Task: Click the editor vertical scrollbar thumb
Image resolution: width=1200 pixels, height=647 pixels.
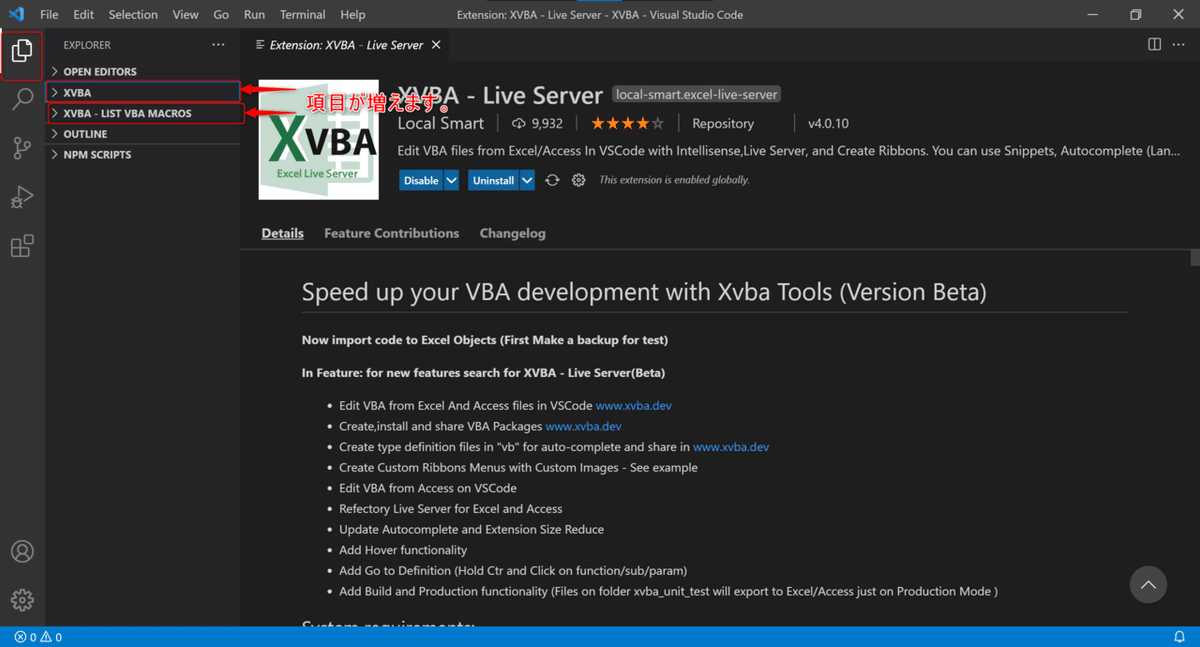Action: (1195, 258)
